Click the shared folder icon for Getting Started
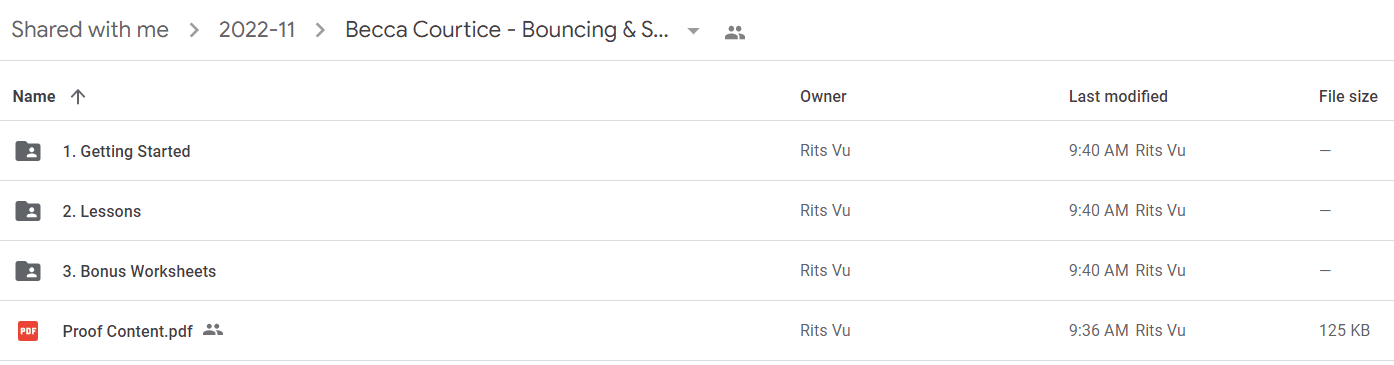Viewport: 1394px width, 365px height. (x=28, y=151)
